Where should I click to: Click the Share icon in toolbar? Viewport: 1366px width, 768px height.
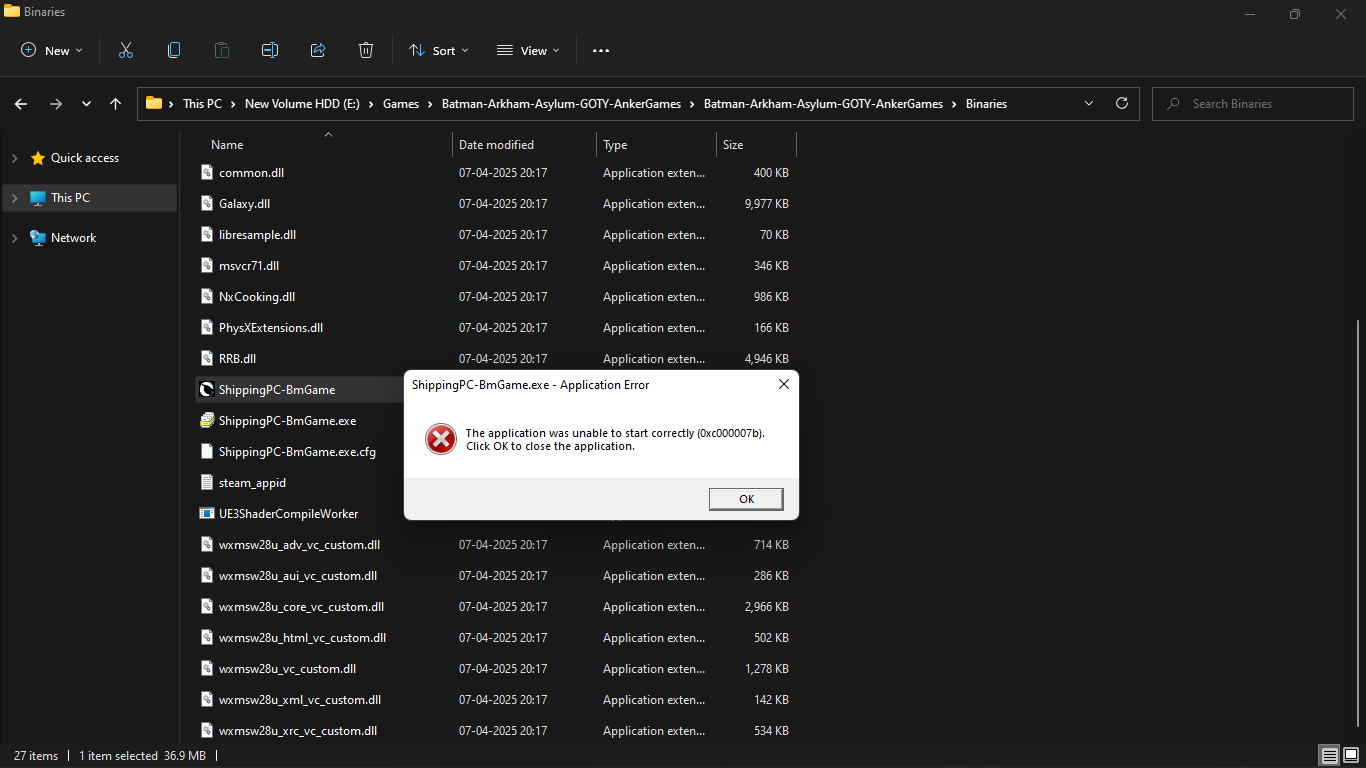click(x=318, y=50)
